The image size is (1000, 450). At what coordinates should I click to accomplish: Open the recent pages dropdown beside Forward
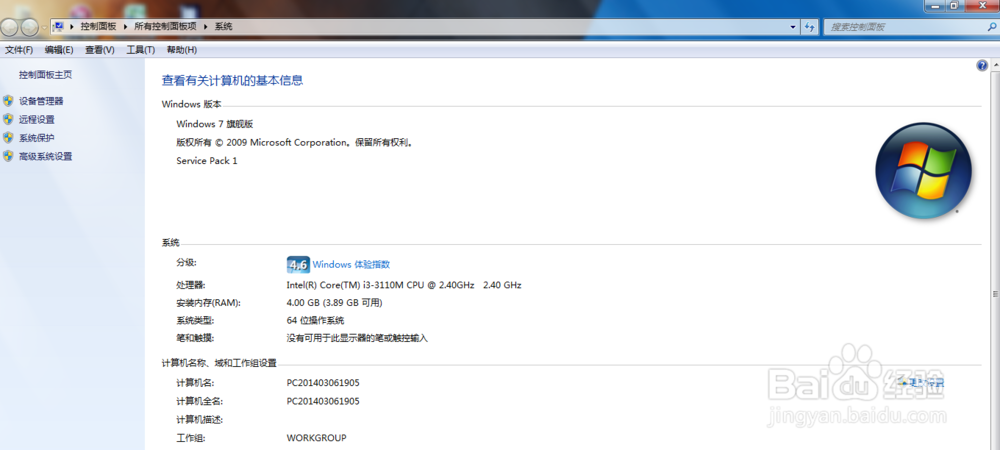[43, 27]
